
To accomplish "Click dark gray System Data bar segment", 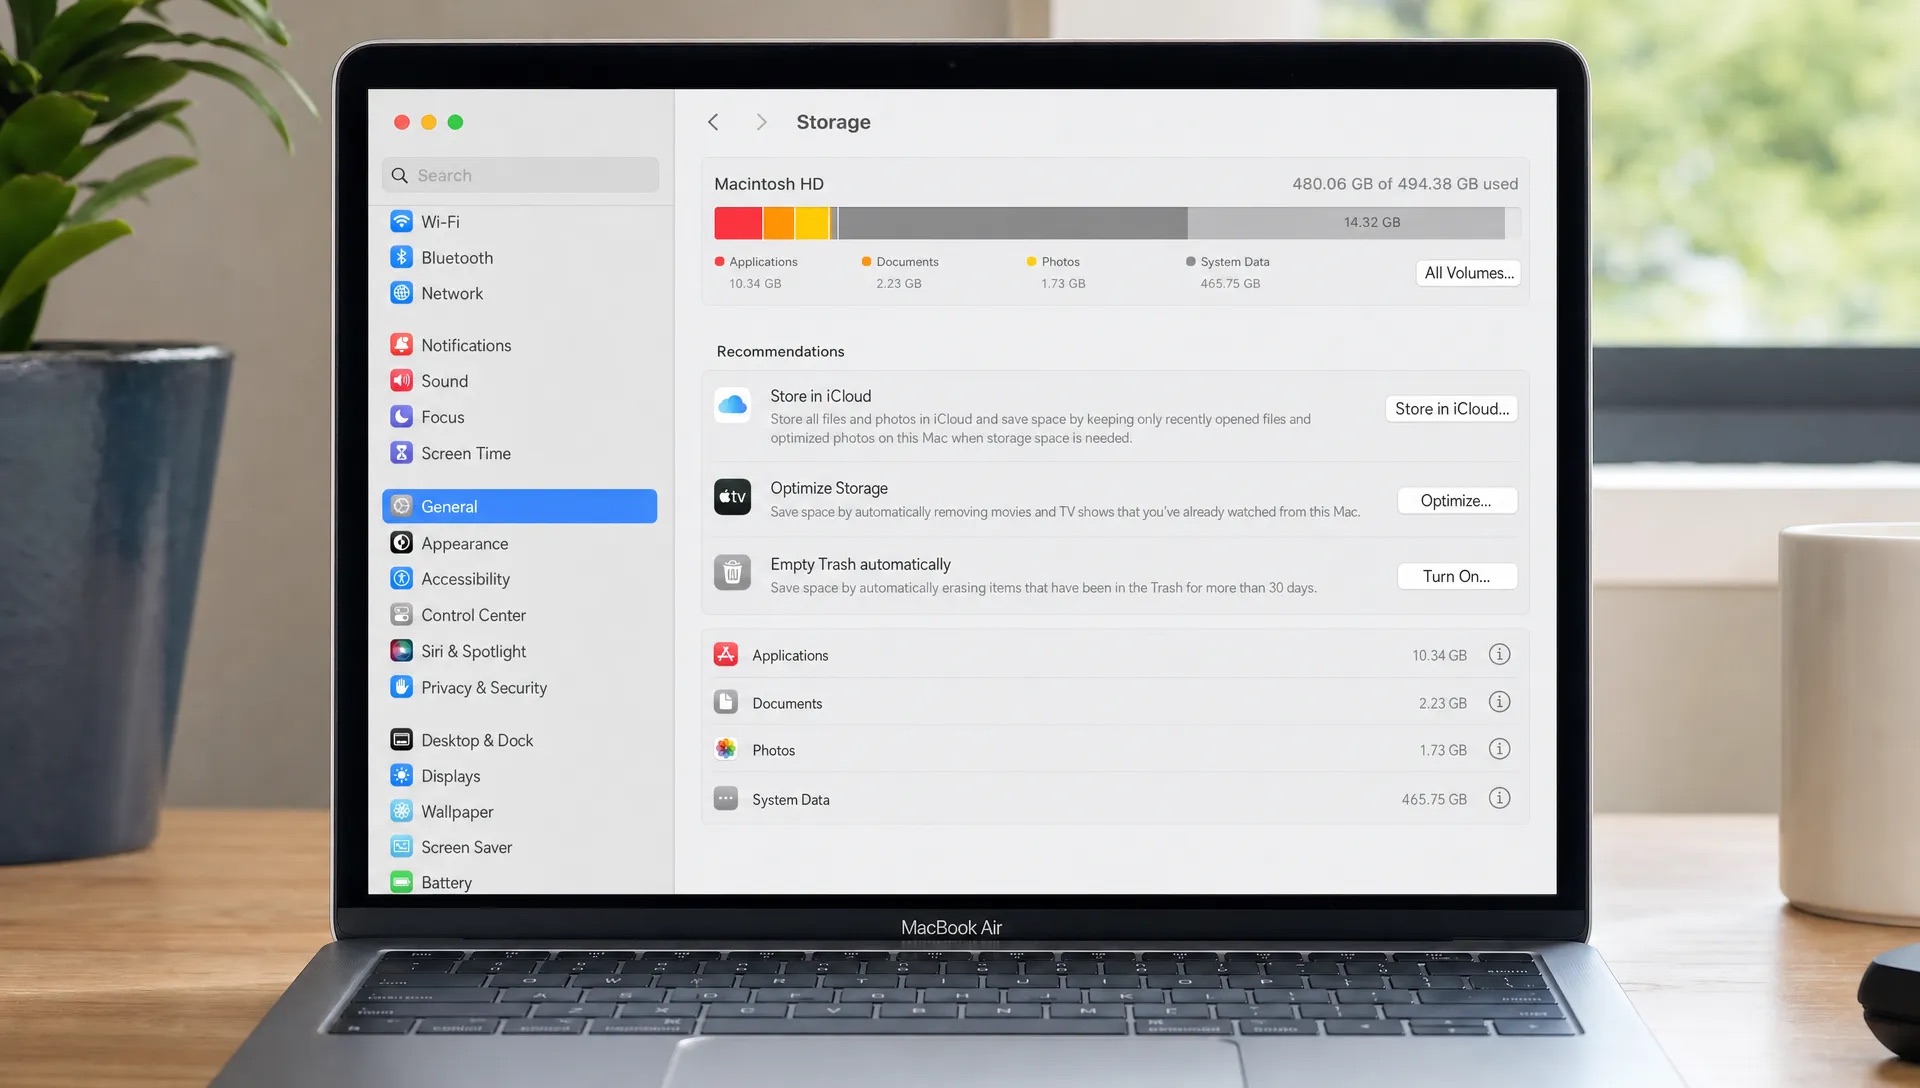I will click(1012, 223).
